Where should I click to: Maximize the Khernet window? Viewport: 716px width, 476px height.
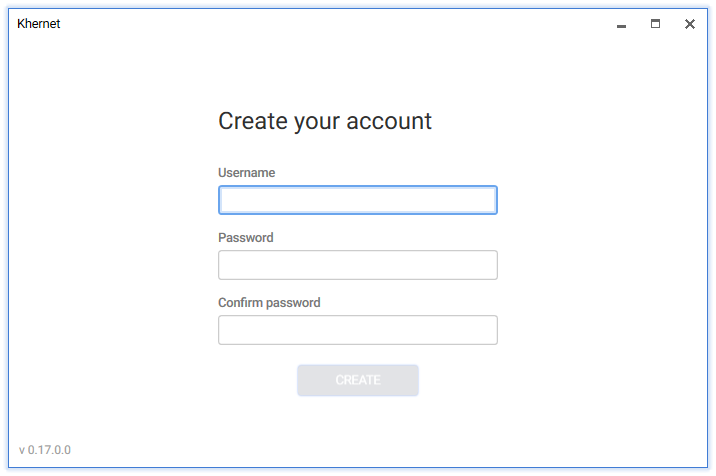(x=656, y=24)
